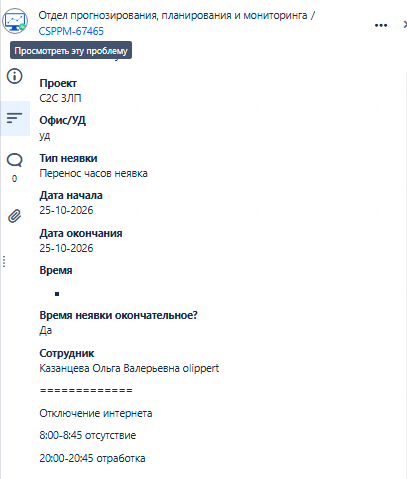Click the project avatar monitor icon
The image size is (407, 479).
(x=15, y=21)
